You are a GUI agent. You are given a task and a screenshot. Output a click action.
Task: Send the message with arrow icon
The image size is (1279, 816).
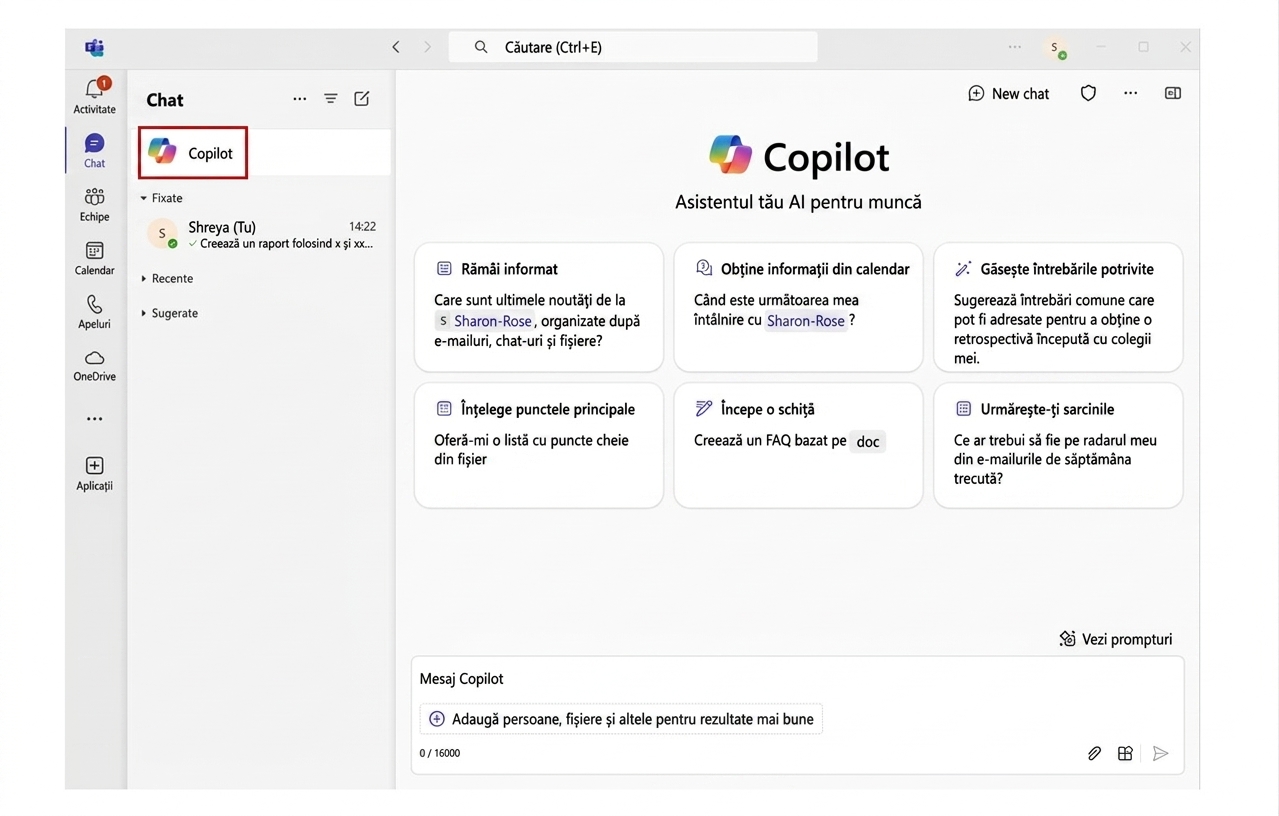[x=1160, y=753]
